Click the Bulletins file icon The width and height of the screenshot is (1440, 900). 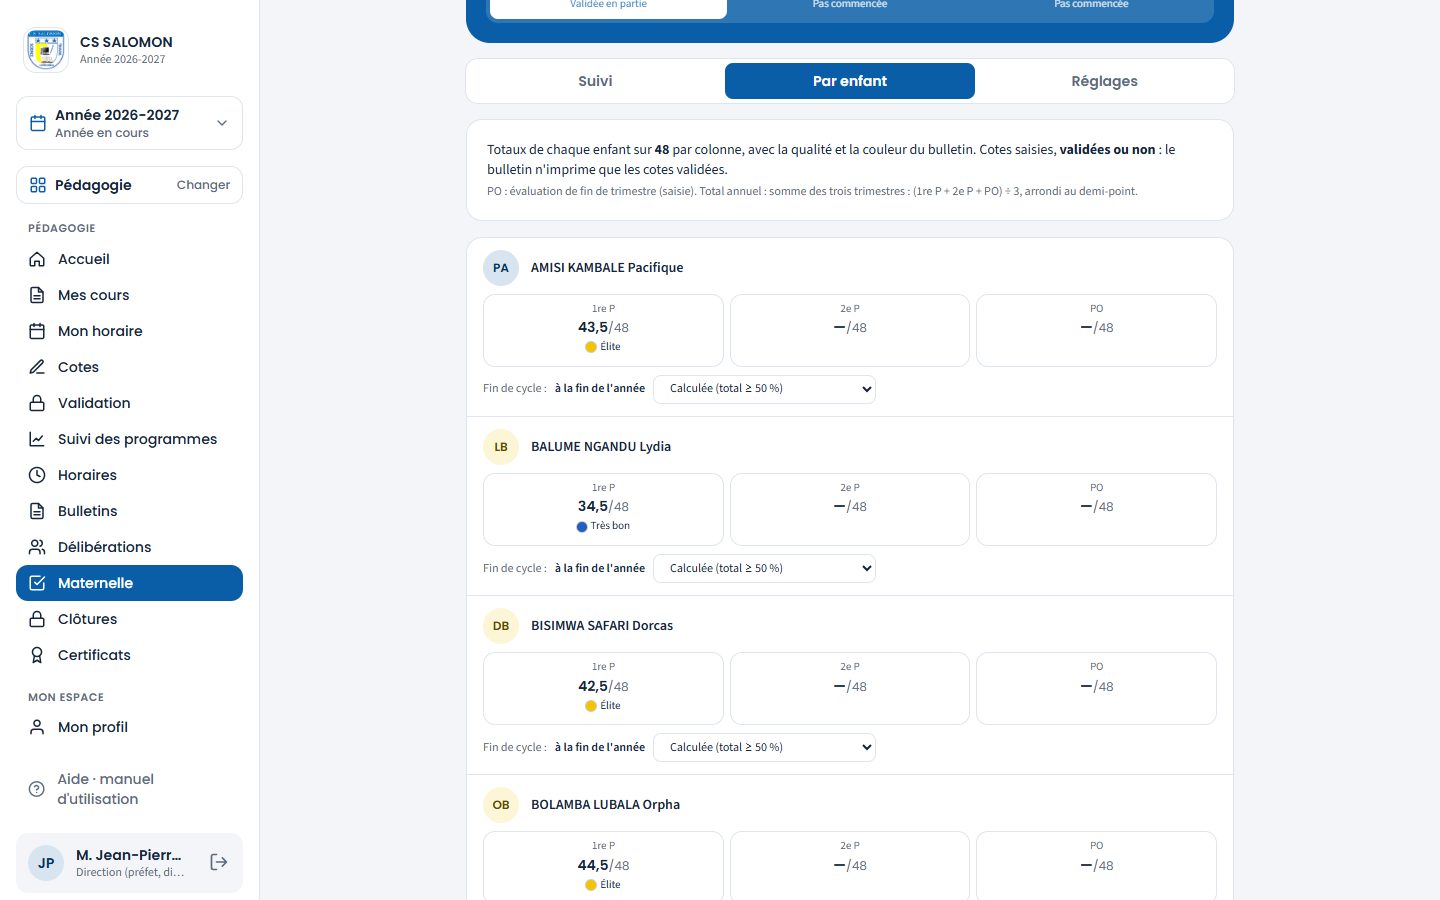point(37,511)
